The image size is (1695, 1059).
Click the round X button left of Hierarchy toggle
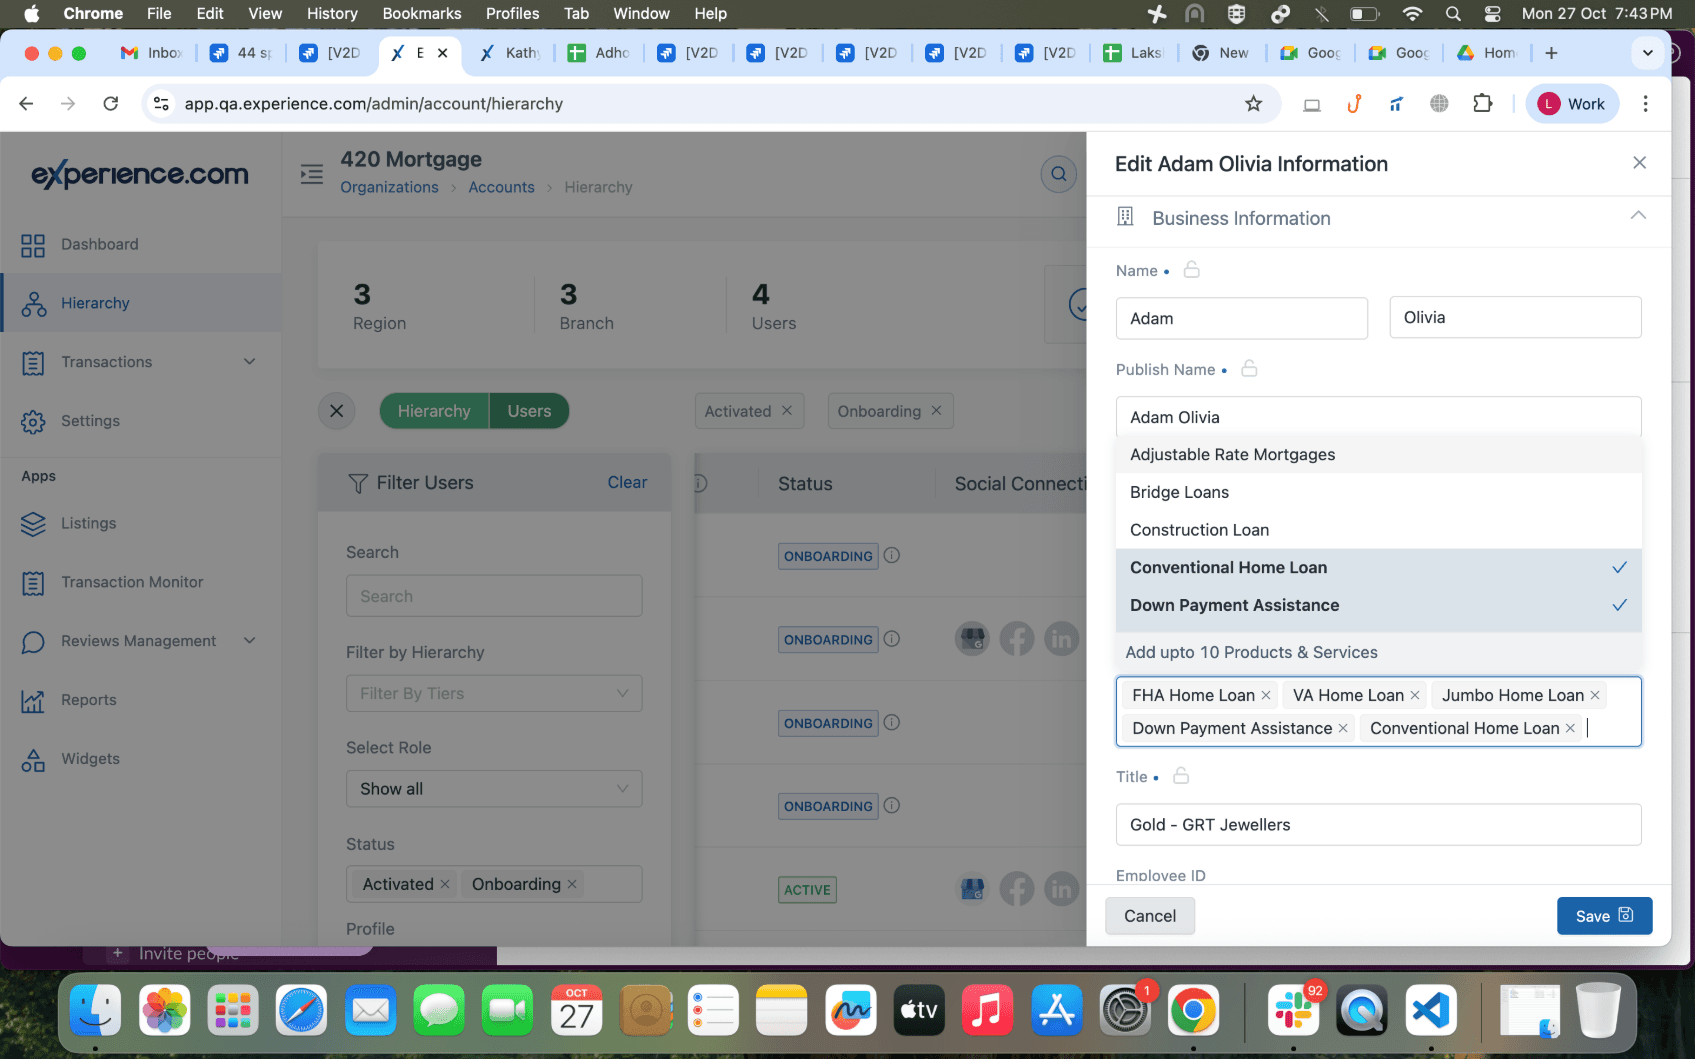336,411
